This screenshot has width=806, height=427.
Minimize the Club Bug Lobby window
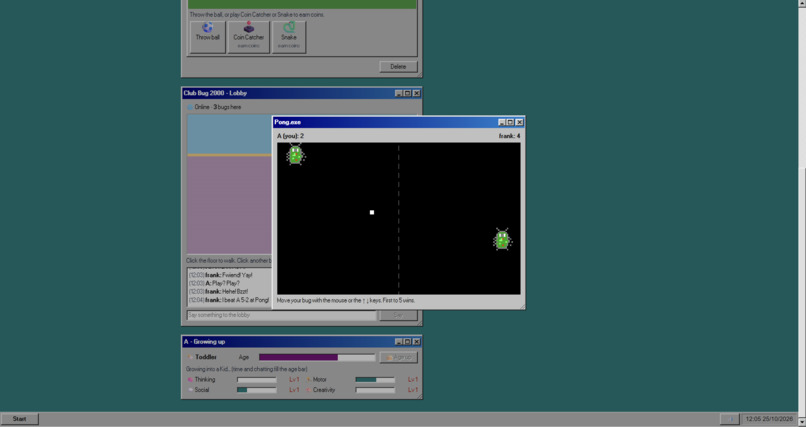click(398, 93)
